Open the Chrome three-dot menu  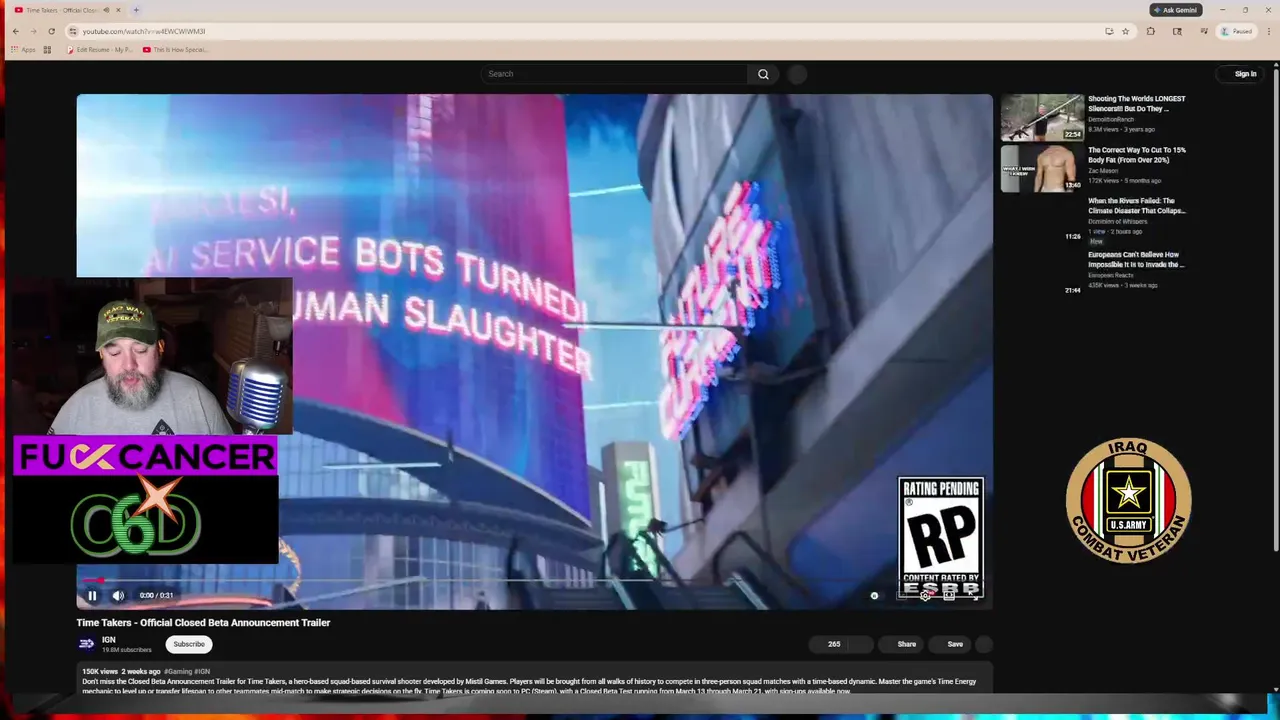1268,31
